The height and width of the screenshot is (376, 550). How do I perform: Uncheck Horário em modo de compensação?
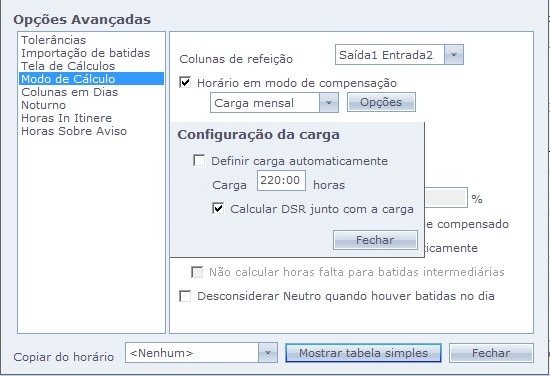[185, 83]
